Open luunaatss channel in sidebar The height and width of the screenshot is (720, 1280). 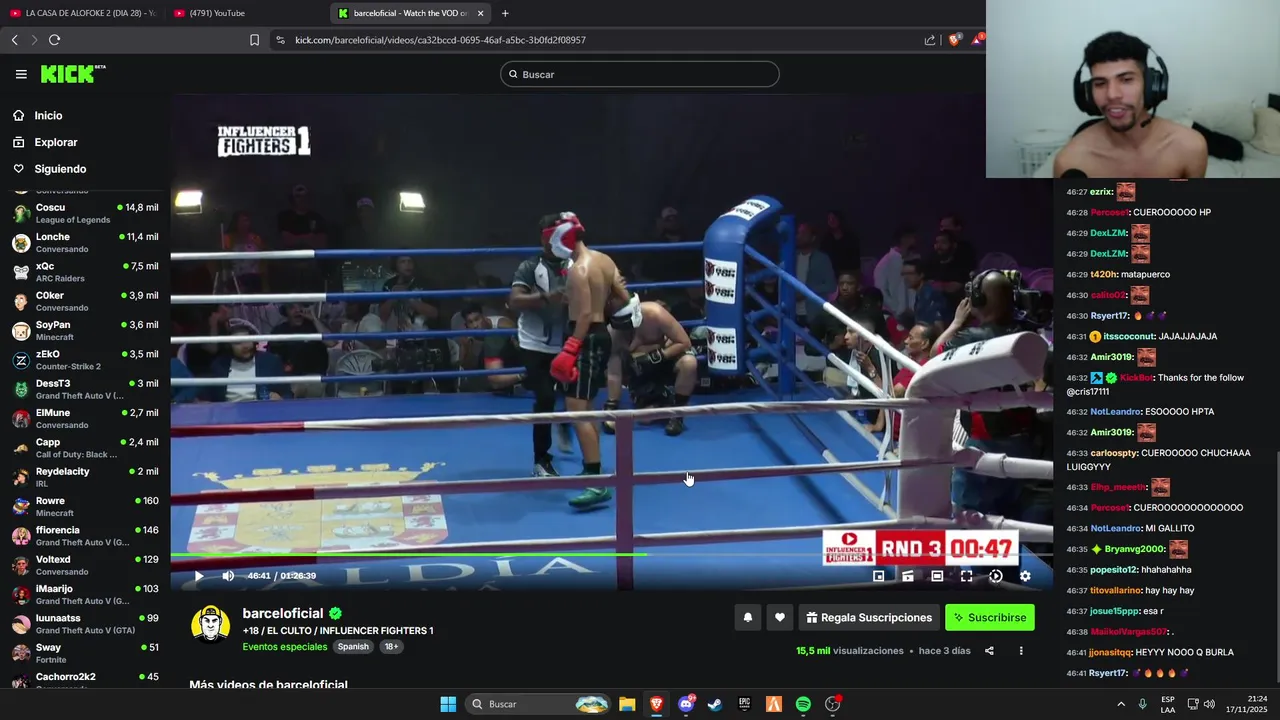(x=85, y=624)
